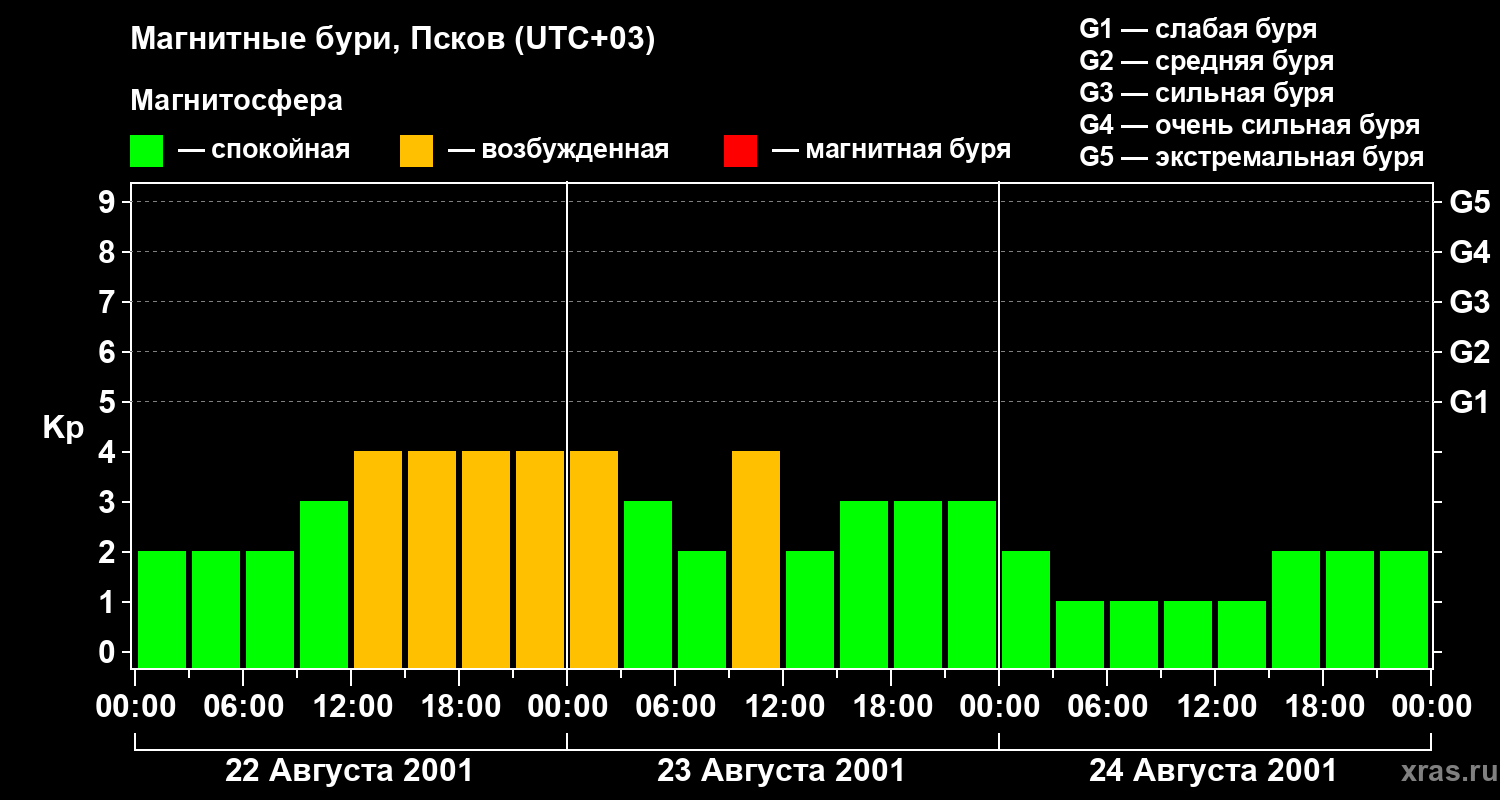
Task: Click 23 August 12:00–15:00 green Kp 2 bar
Action: click(x=810, y=609)
